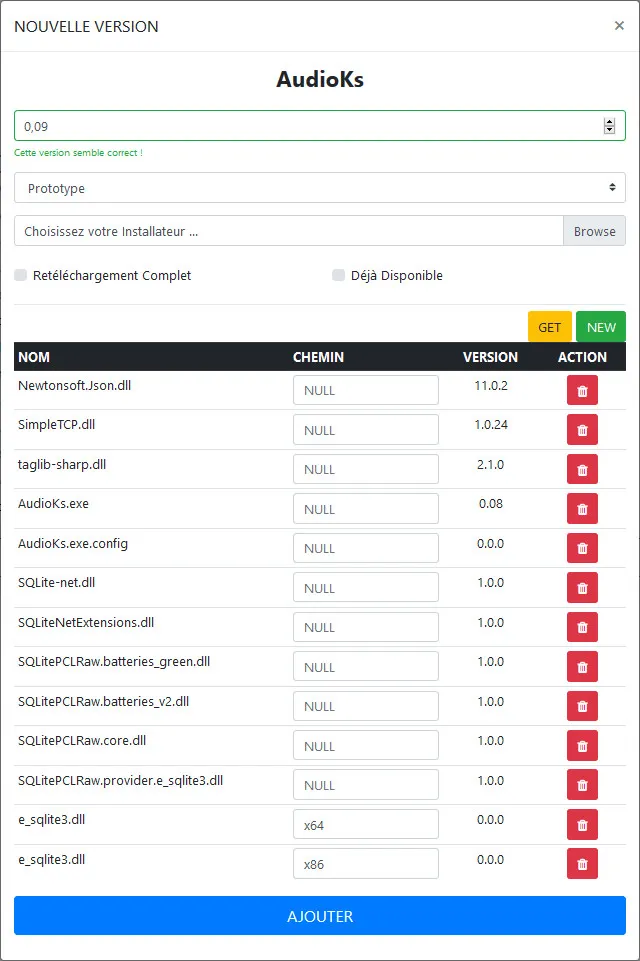
Task: Click the CHEMIN field for SQLiteNetExtensions.dll
Action: point(365,627)
